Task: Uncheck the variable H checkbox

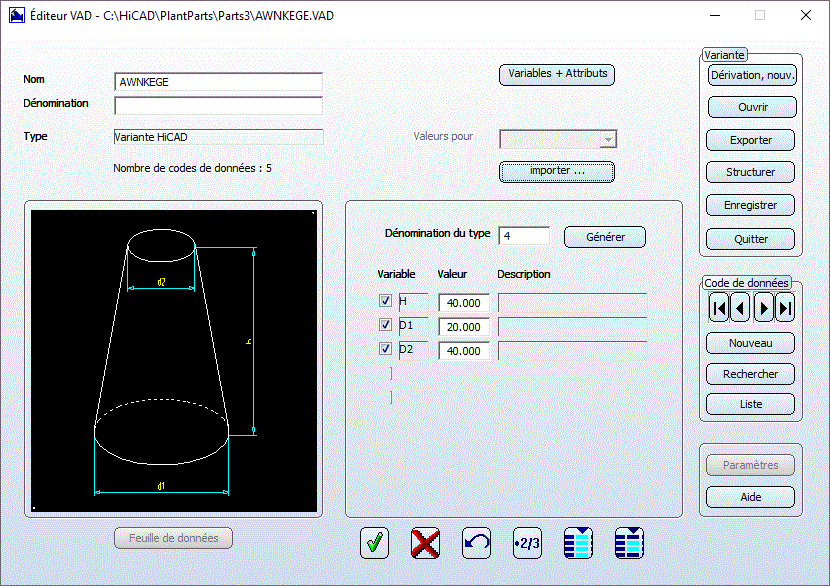Action: (385, 301)
